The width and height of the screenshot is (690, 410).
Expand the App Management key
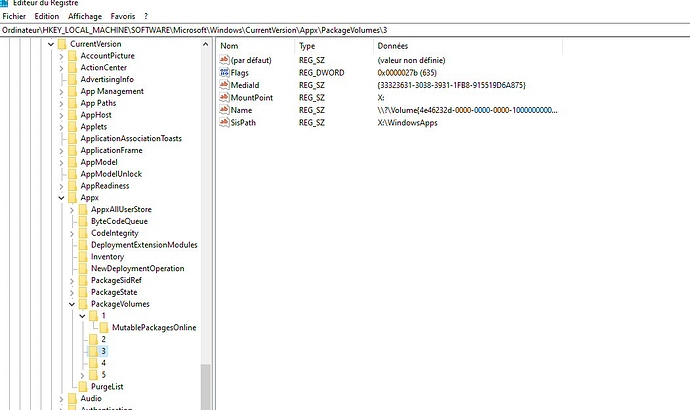(x=61, y=92)
